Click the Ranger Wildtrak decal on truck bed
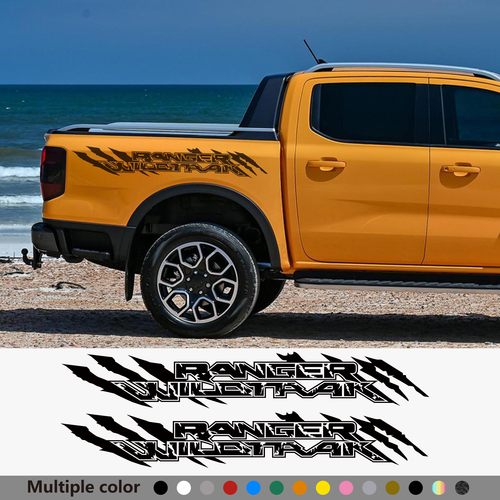The width and height of the screenshot is (500, 500). tap(170, 161)
